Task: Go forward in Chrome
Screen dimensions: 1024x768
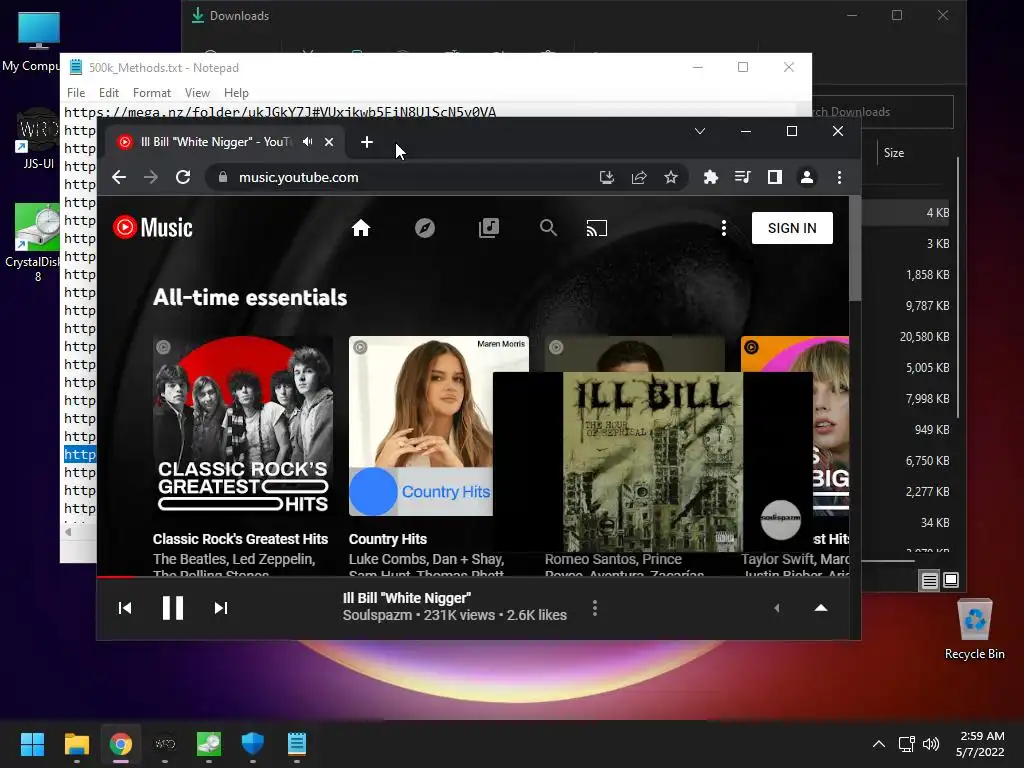Action: point(151,177)
